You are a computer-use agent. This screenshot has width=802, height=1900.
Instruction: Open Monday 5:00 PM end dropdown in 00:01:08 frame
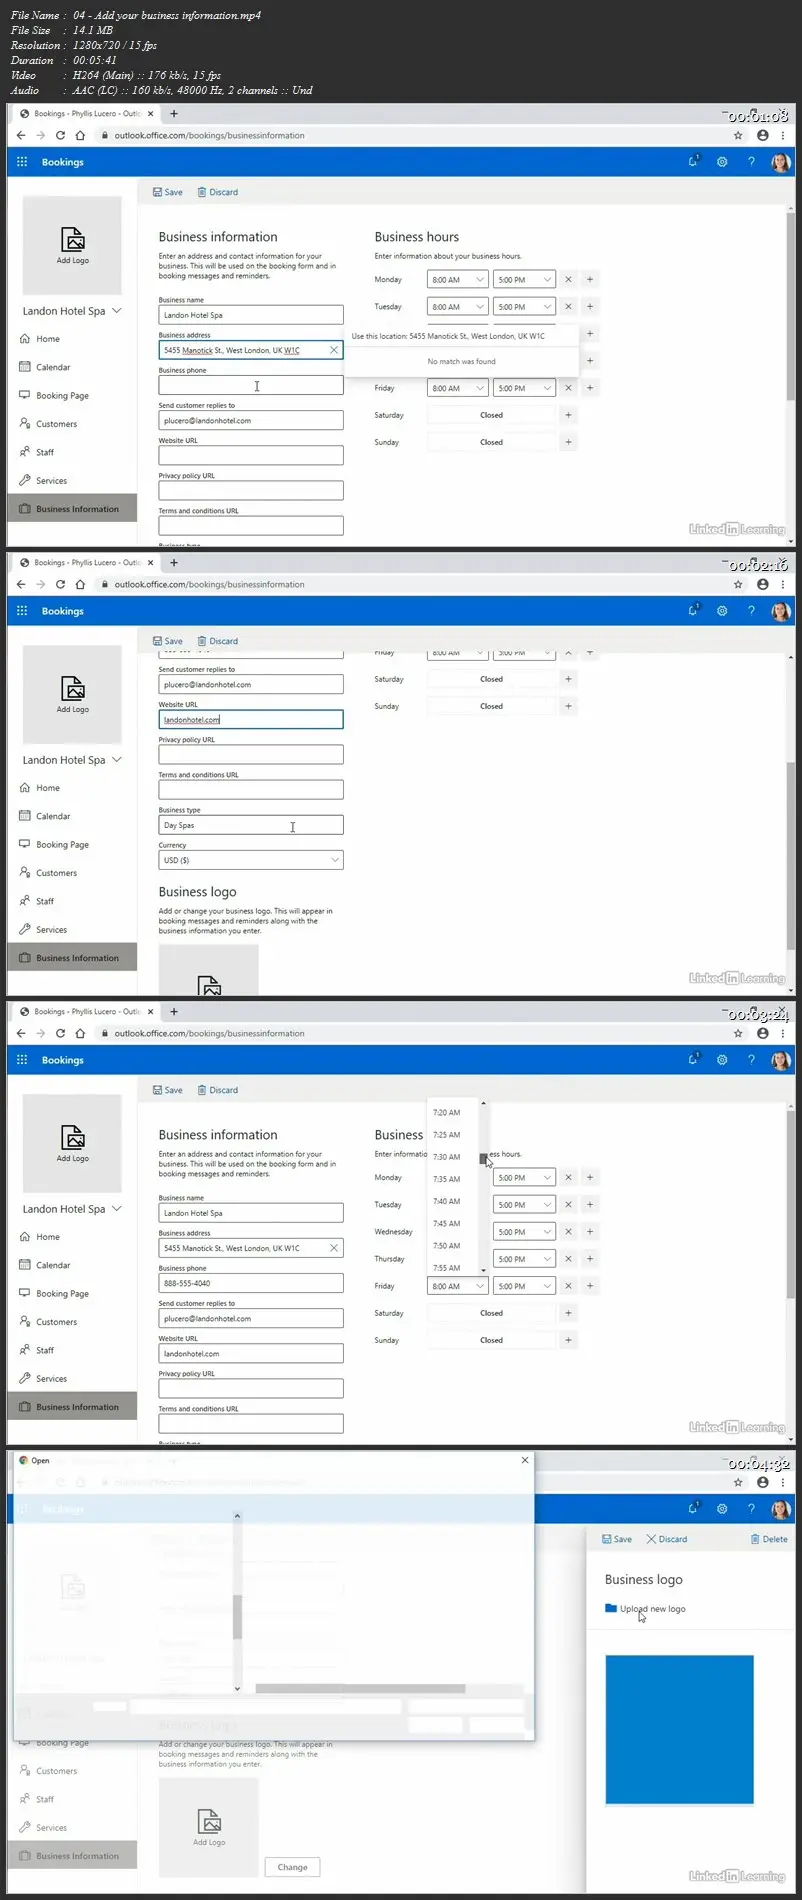(x=524, y=280)
